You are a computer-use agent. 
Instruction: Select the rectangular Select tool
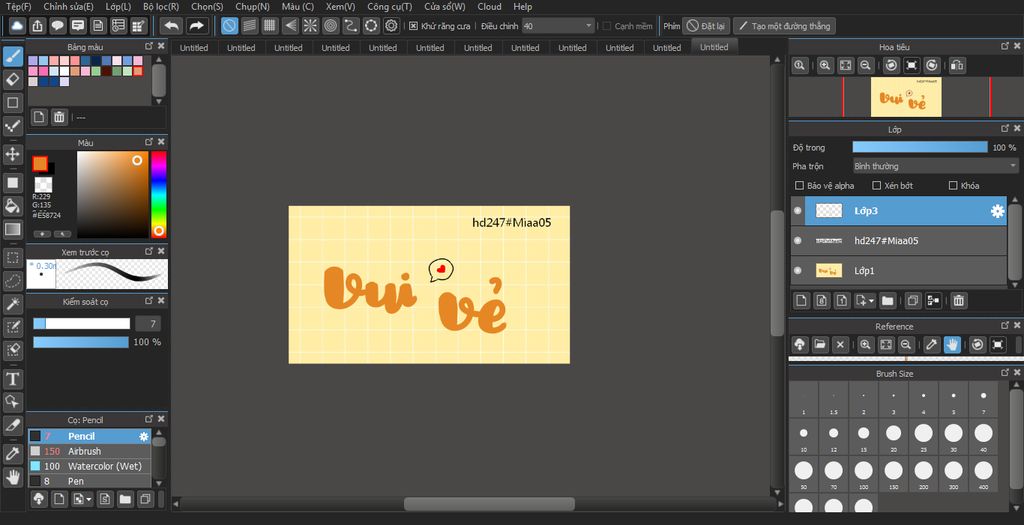12,257
